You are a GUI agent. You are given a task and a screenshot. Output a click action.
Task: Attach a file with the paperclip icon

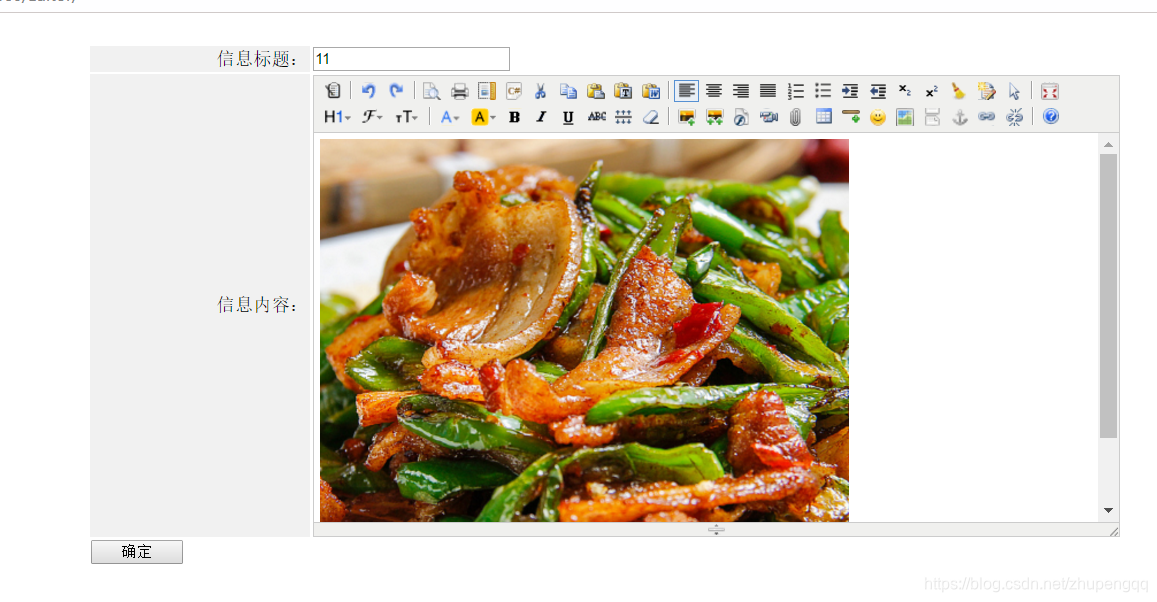click(x=795, y=117)
